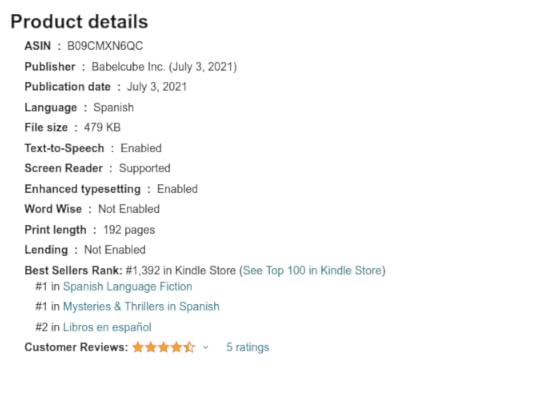This screenshot has width=540, height=398.
Task: Open the Spanish Language Fiction category
Action: click(127, 286)
